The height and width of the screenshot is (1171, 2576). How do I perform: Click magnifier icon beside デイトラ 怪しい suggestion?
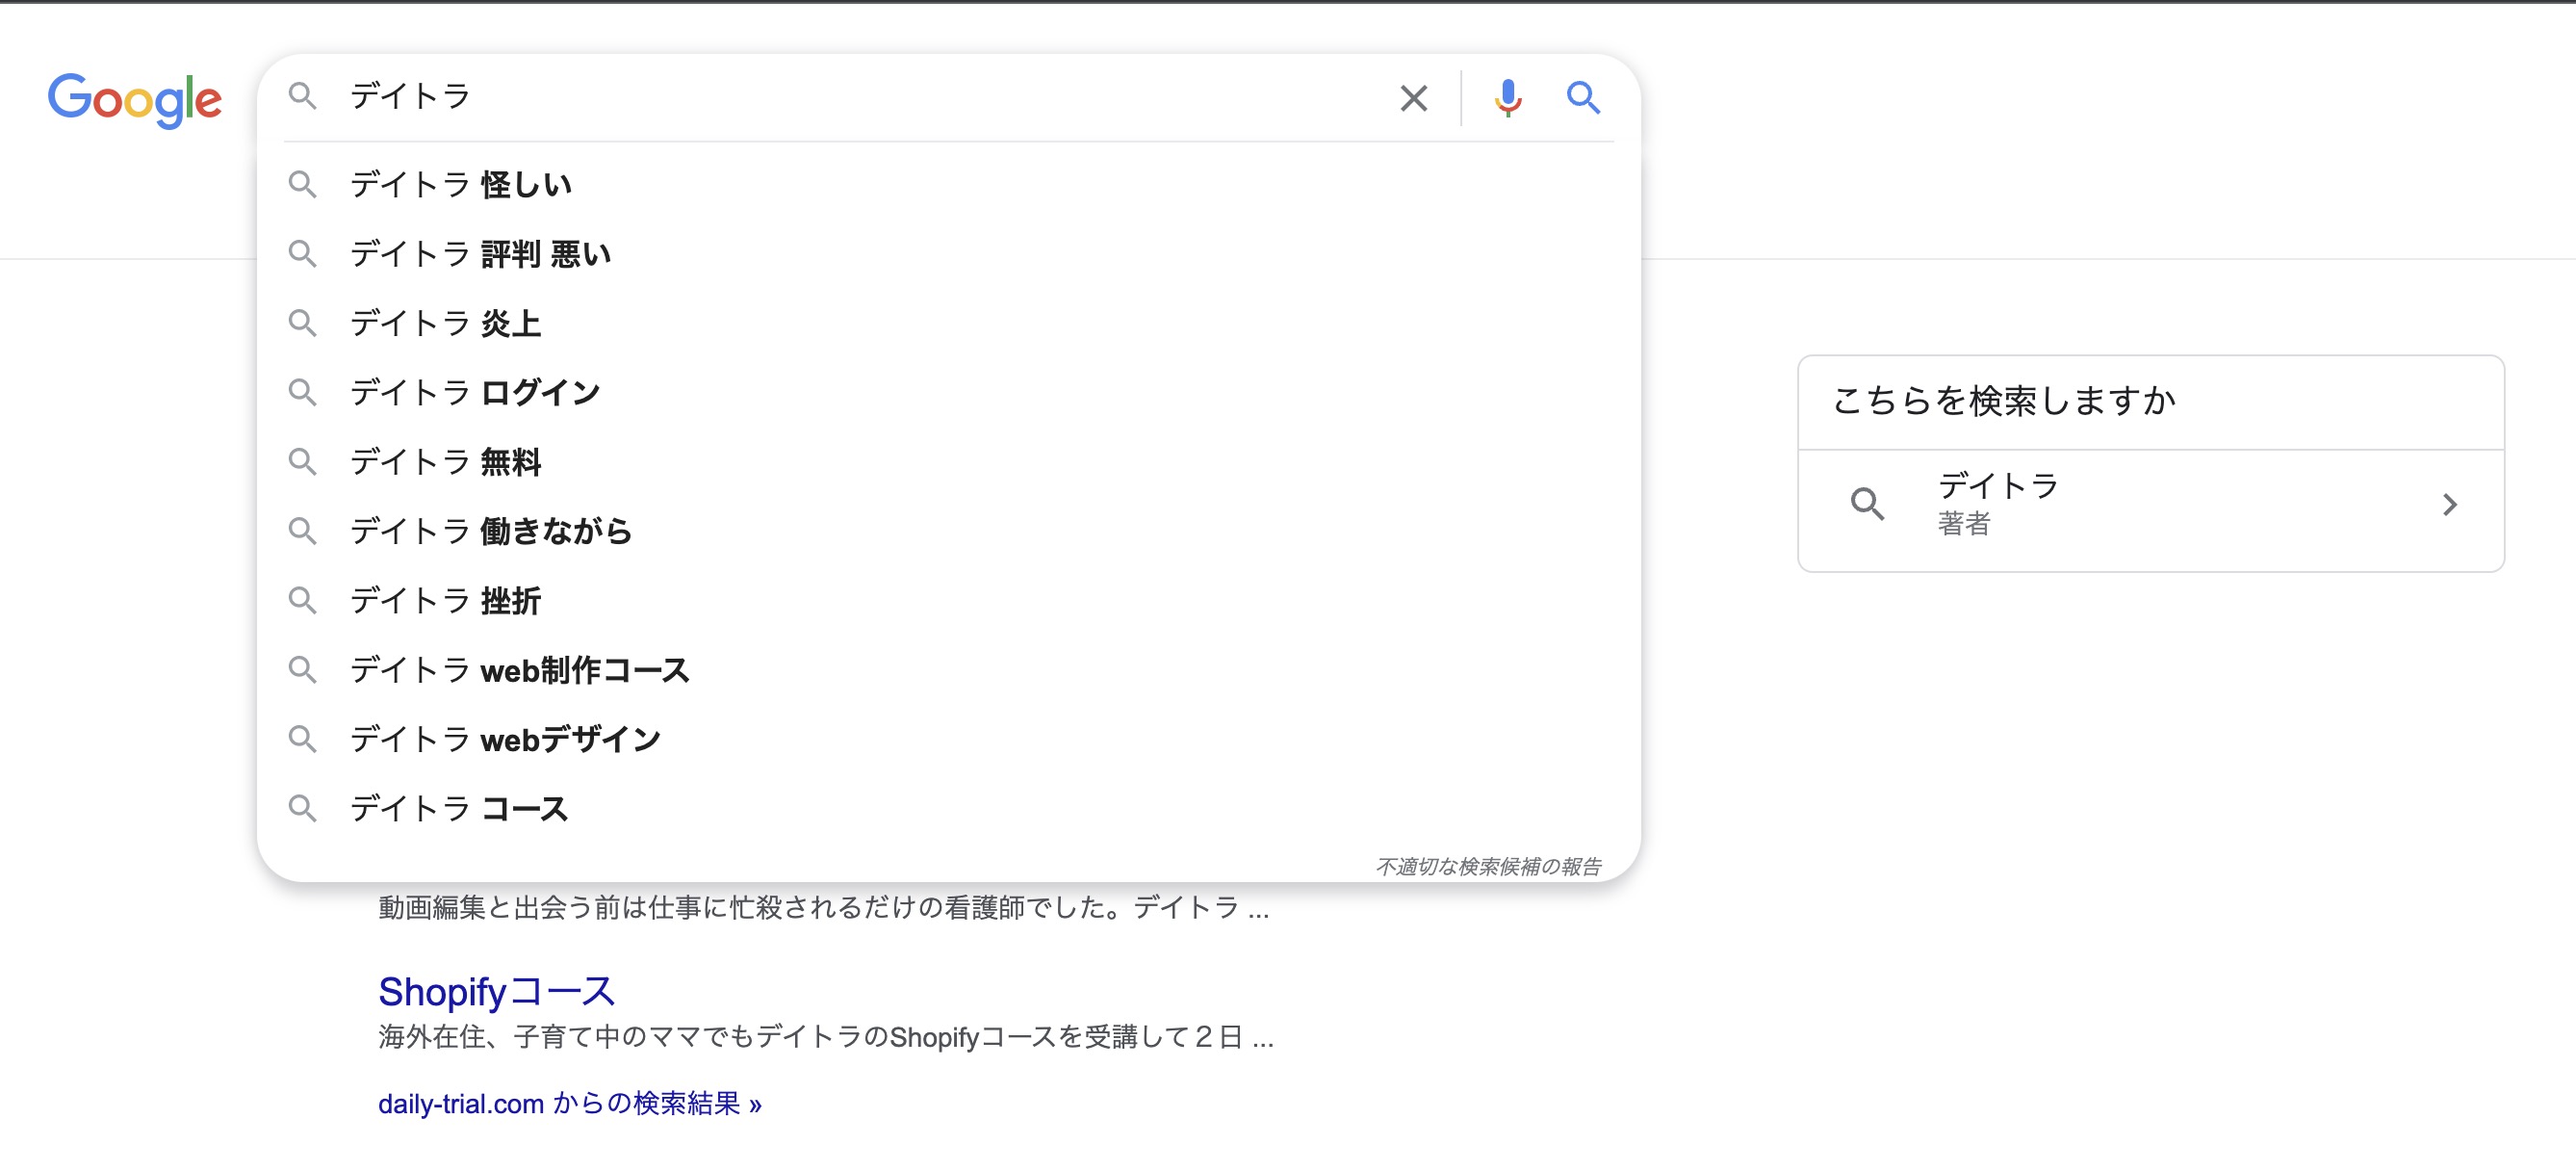(x=302, y=184)
